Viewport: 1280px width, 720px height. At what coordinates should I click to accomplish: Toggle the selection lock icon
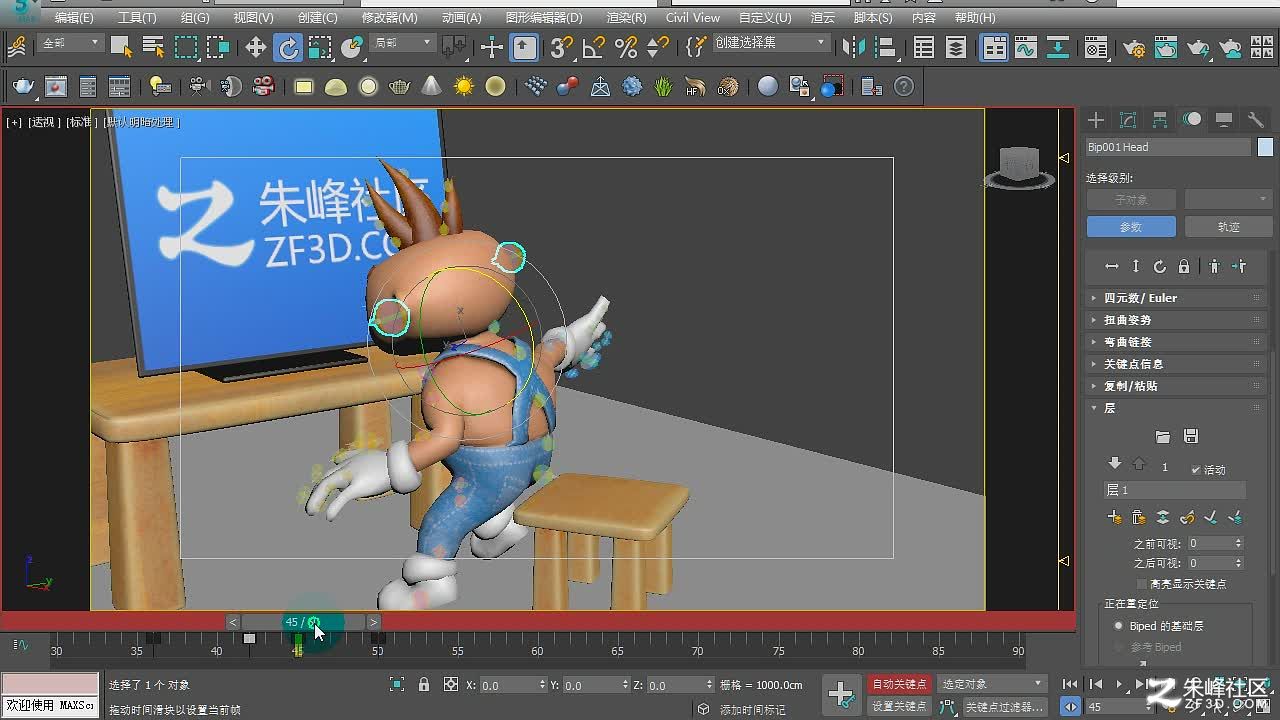[424, 685]
